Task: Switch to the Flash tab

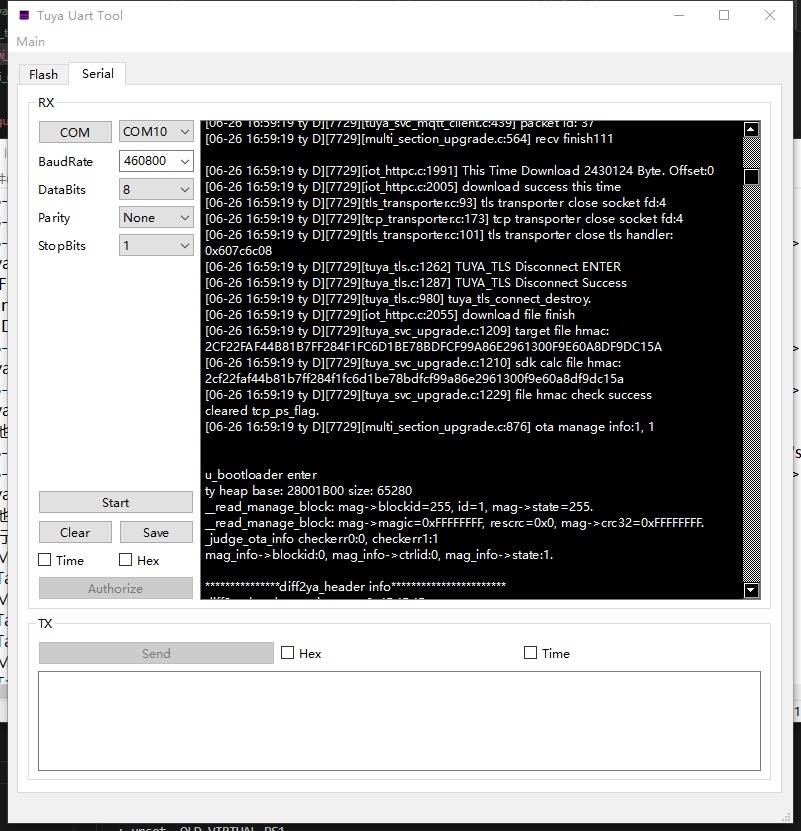Action: (43, 74)
